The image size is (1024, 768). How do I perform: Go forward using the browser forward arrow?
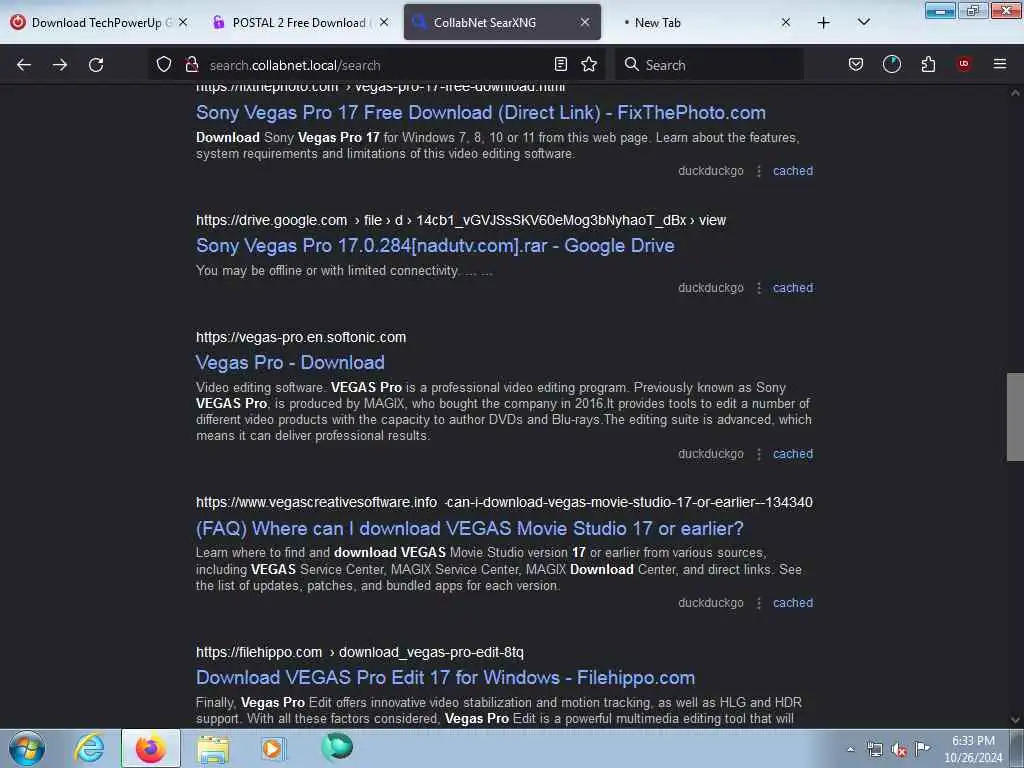60,65
